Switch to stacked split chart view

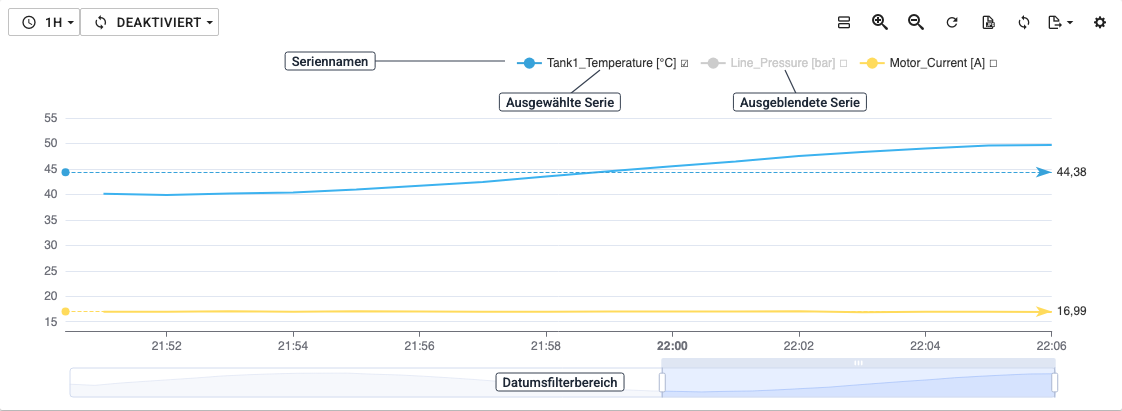(x=844, y=22)
